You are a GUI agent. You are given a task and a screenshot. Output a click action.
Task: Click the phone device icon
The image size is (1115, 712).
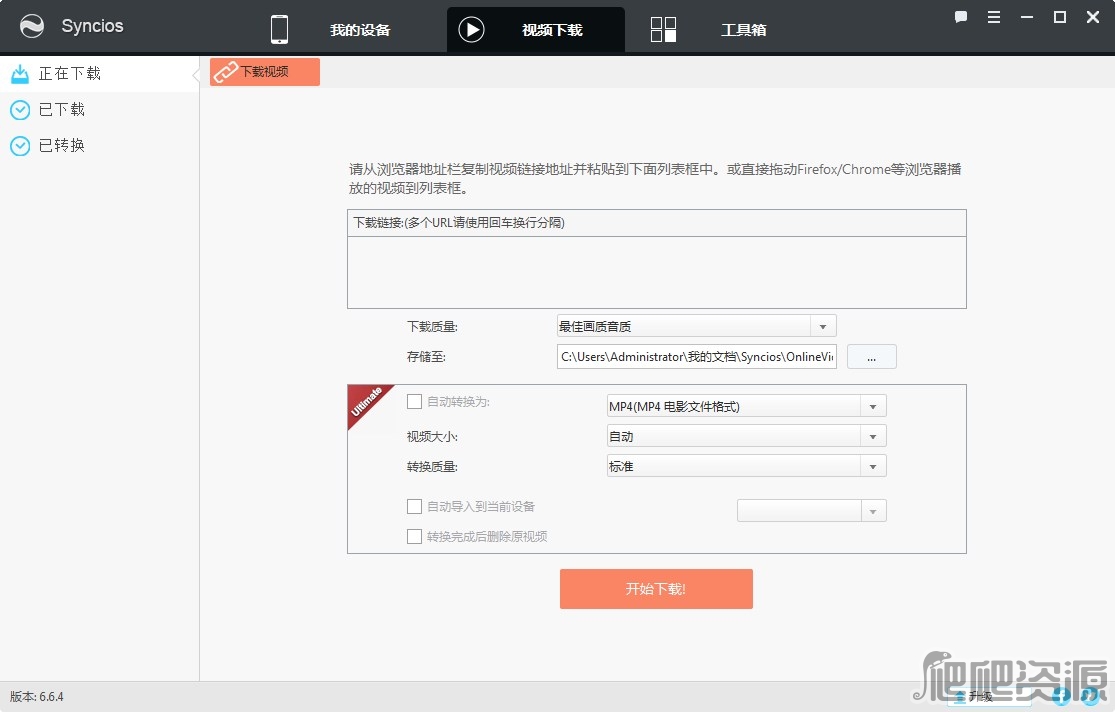coord(279,29)
